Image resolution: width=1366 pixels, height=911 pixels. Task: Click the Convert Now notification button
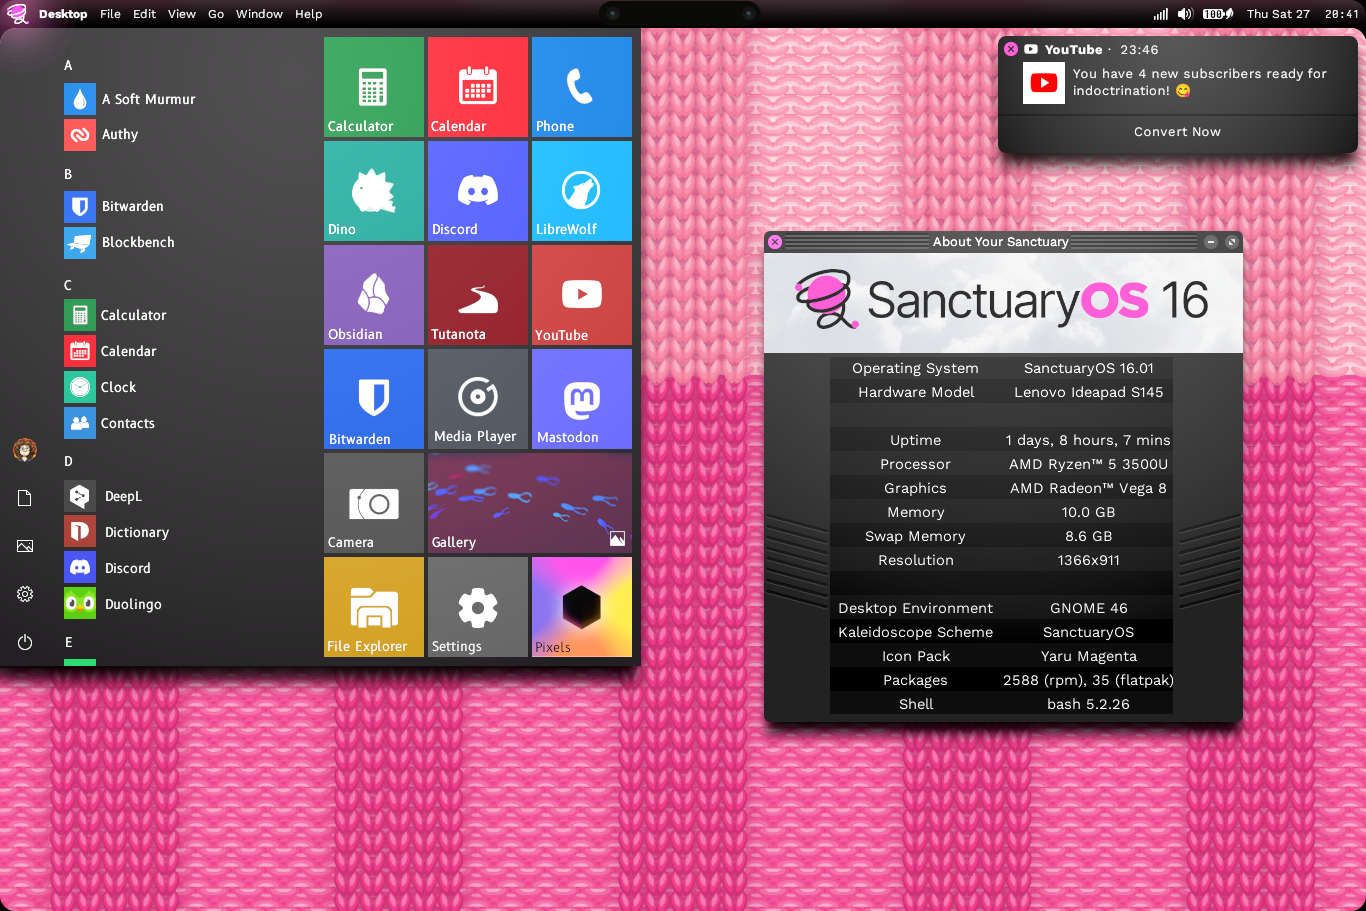1177,132
